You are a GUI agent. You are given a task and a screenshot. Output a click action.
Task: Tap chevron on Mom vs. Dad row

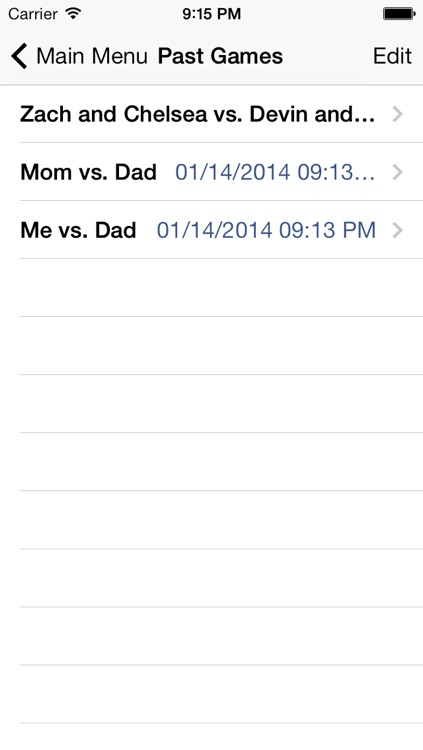[397, 172]
